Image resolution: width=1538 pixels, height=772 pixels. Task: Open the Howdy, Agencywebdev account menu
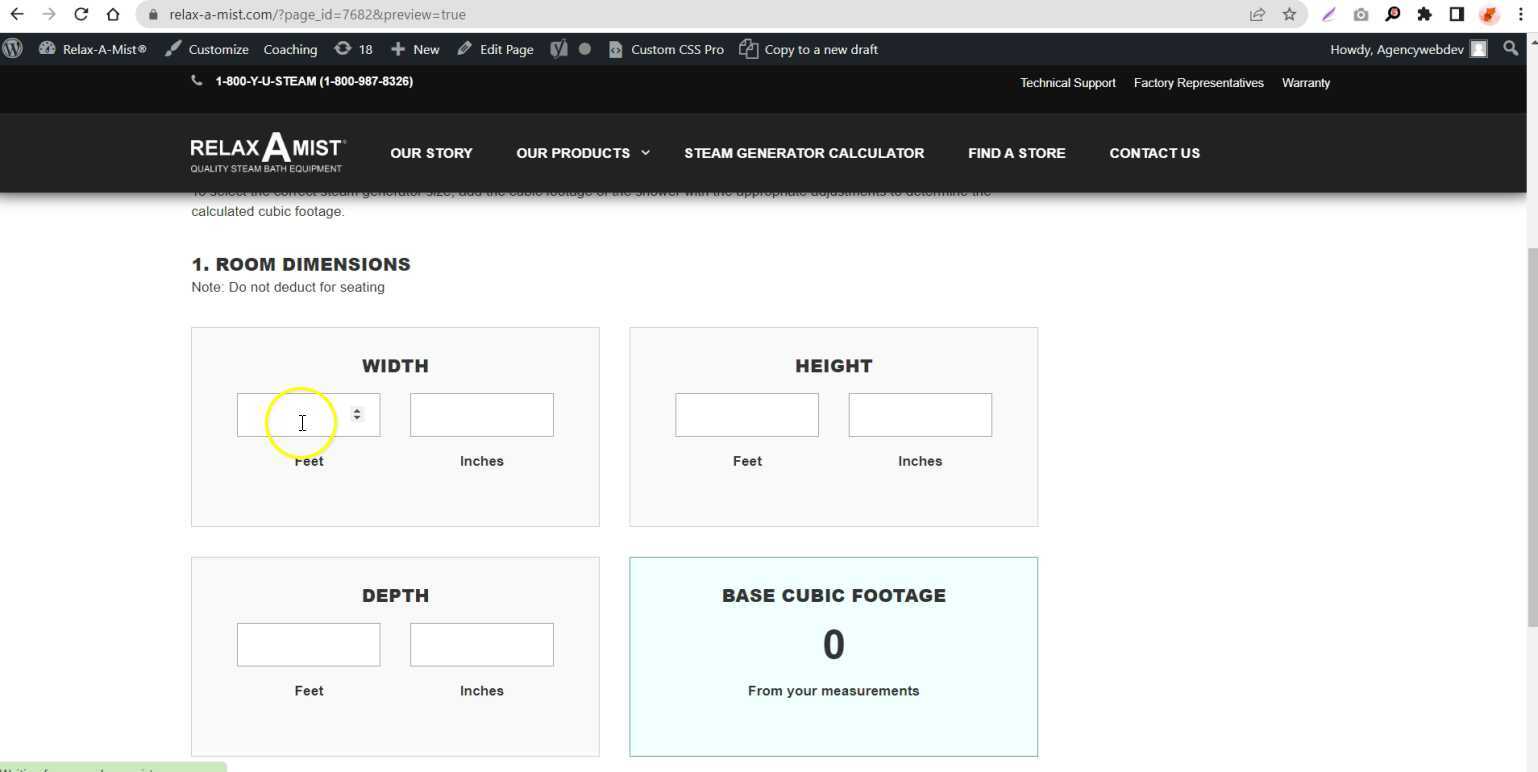tap(1407, 49)
